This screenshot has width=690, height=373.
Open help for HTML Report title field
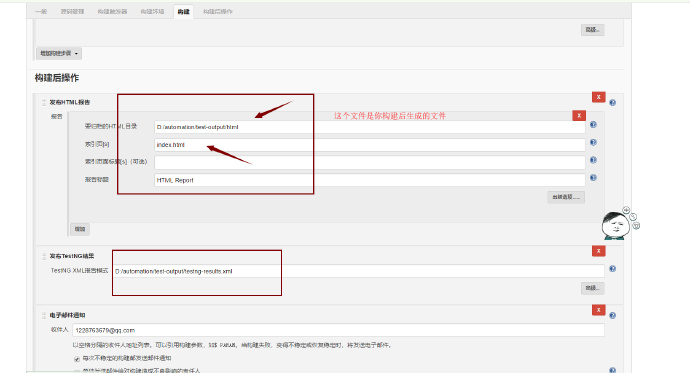tap(593, 178)
